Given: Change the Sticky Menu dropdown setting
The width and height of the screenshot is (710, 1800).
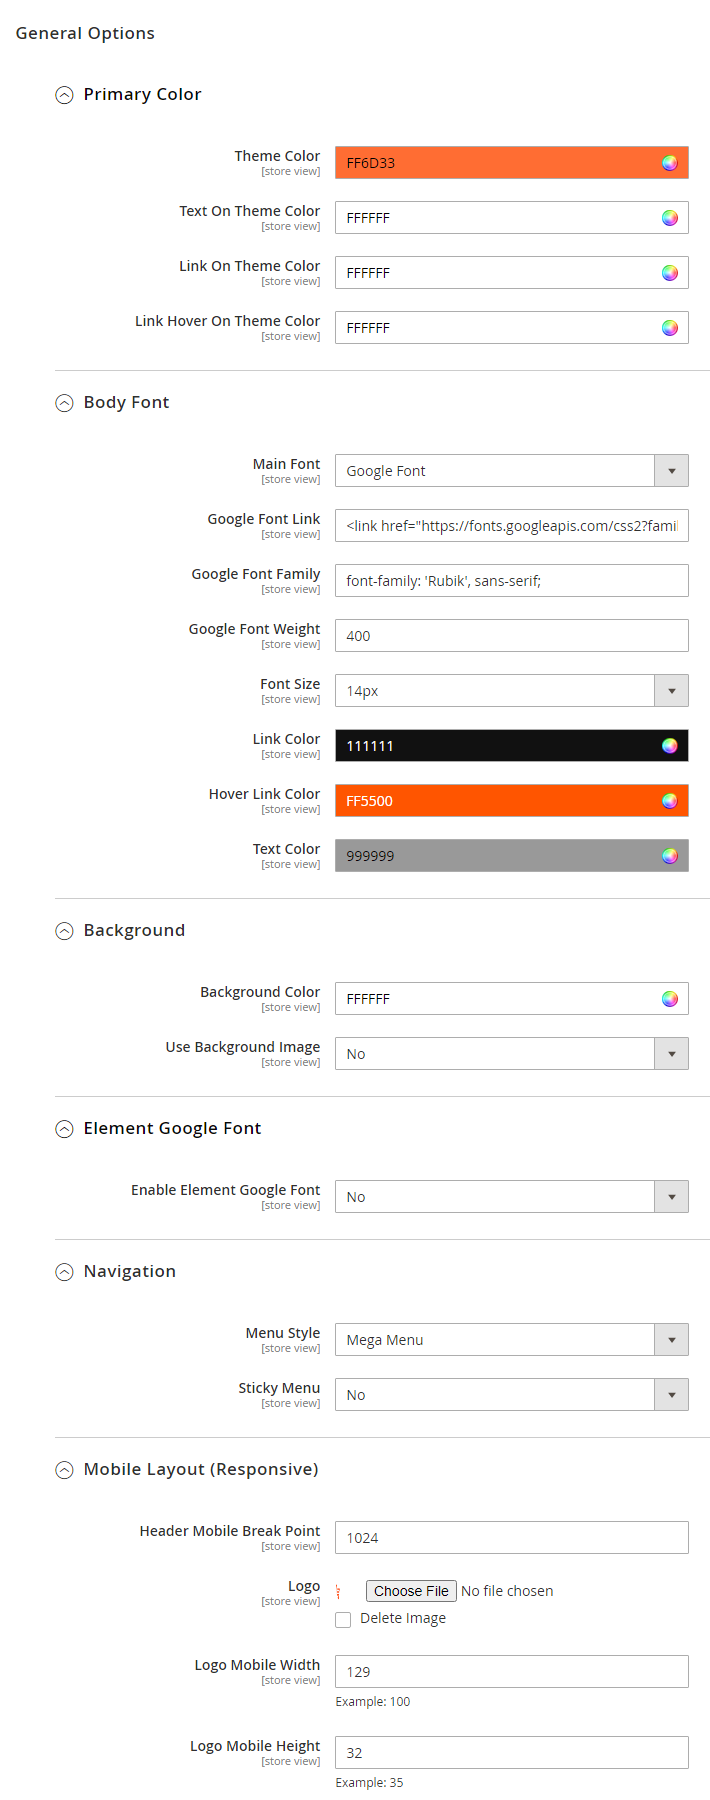Looking at the screenshot, I should (x=511, y=1395).
